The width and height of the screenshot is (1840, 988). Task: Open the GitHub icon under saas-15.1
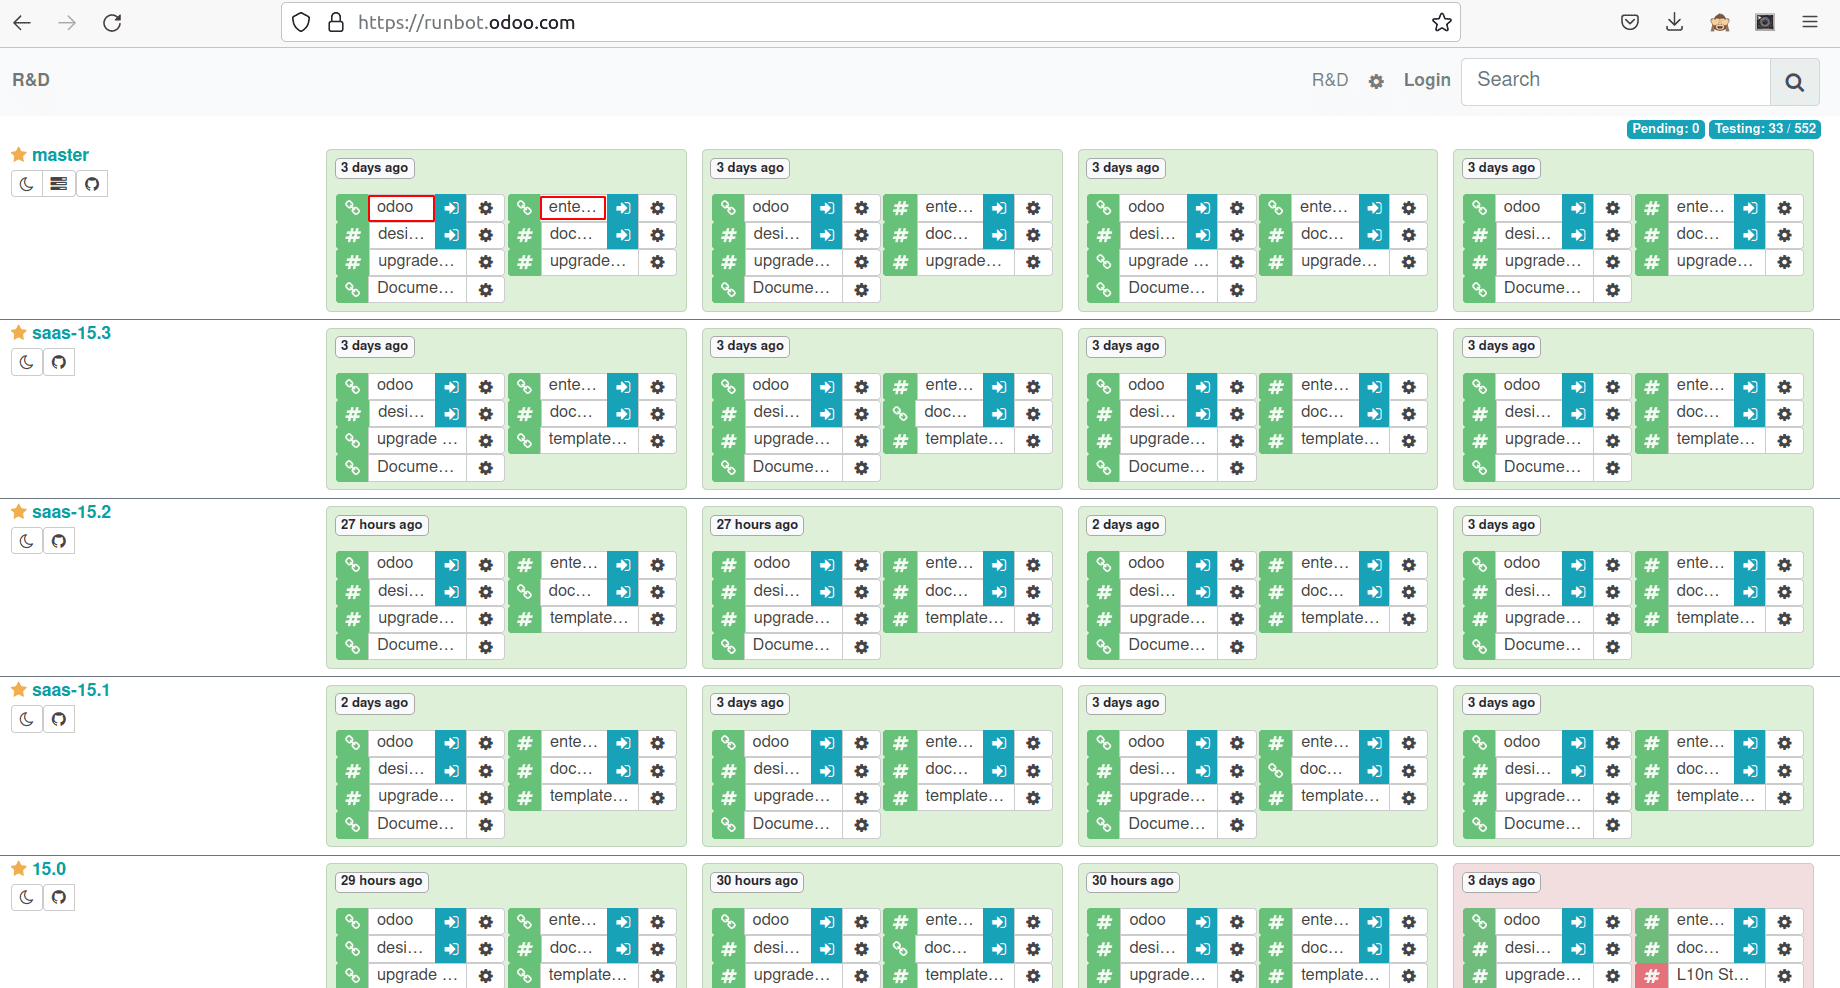[59, 719]
